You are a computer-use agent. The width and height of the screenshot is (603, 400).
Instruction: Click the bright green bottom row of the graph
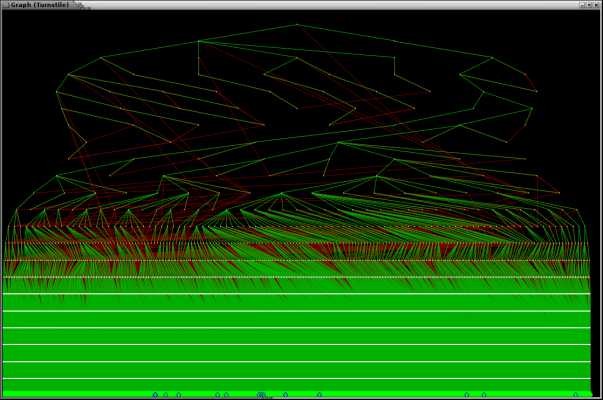coord(297,394)
